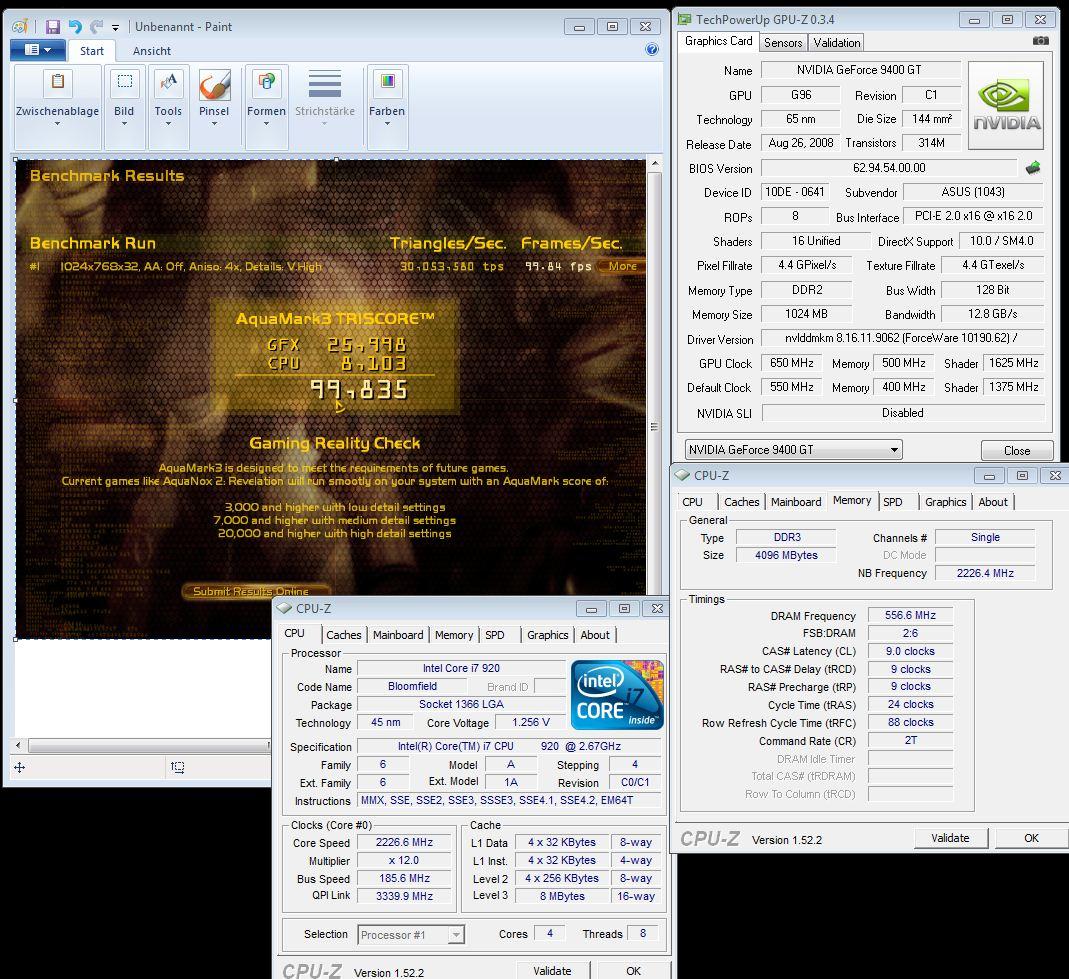Screen dimensions: 1069x979
Task: Click GPU-Z camera screenshot icon
Action: [1040, 41]
